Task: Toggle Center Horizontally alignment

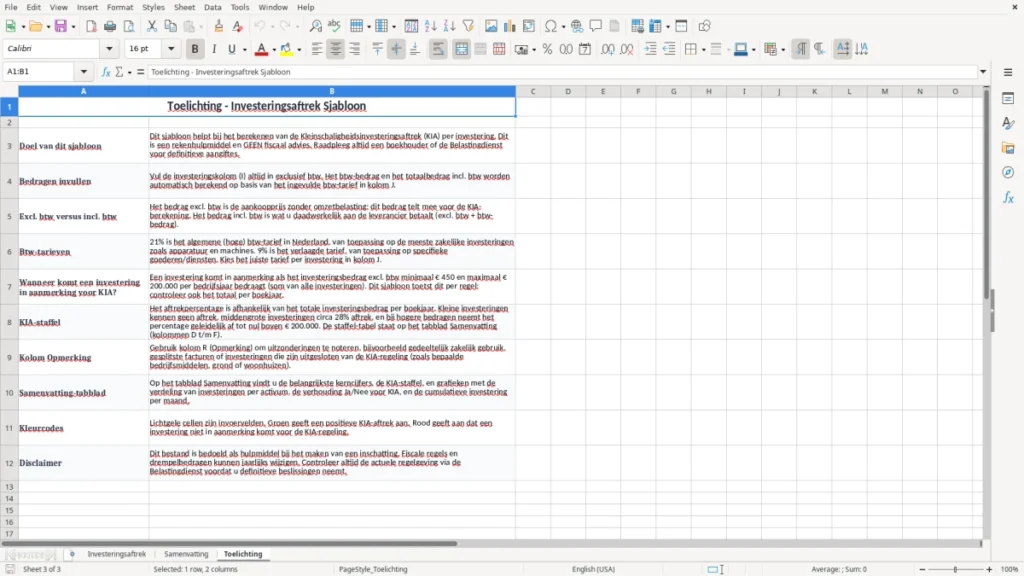Action: [x=336, y=49]
